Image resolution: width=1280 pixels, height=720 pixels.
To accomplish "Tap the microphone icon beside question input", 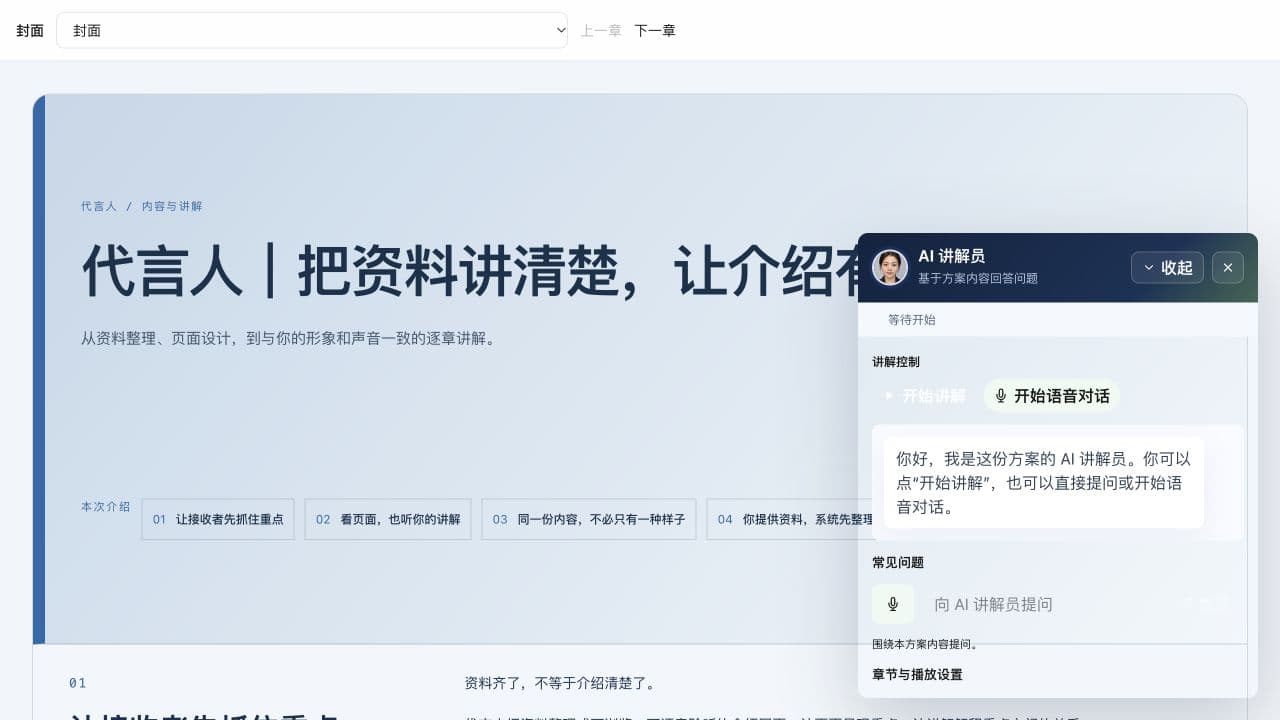I will click(893, 604).
